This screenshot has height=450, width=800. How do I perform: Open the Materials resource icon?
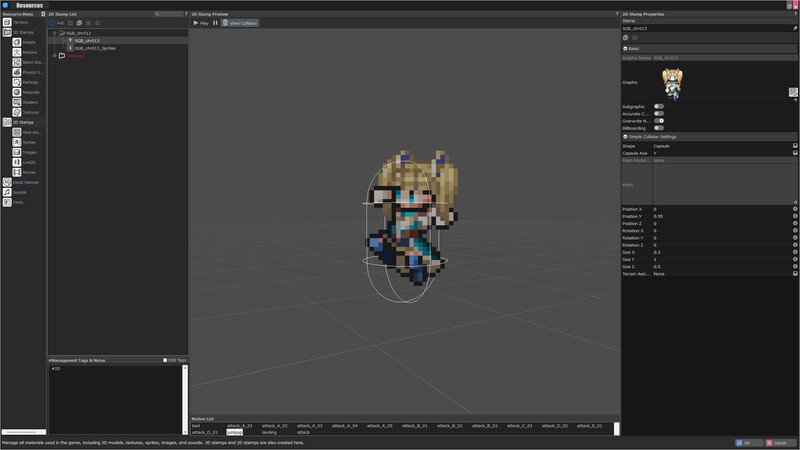coord(17,92)
